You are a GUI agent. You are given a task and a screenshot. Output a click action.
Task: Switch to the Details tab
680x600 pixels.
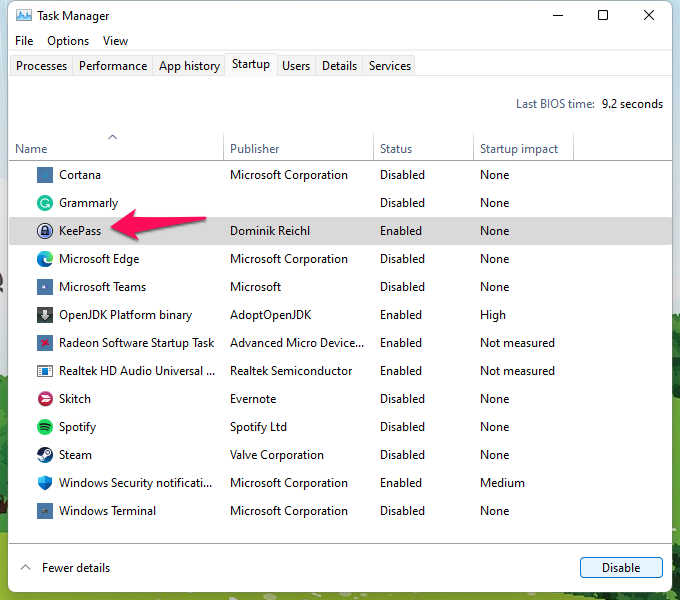[x=339, y=66]
